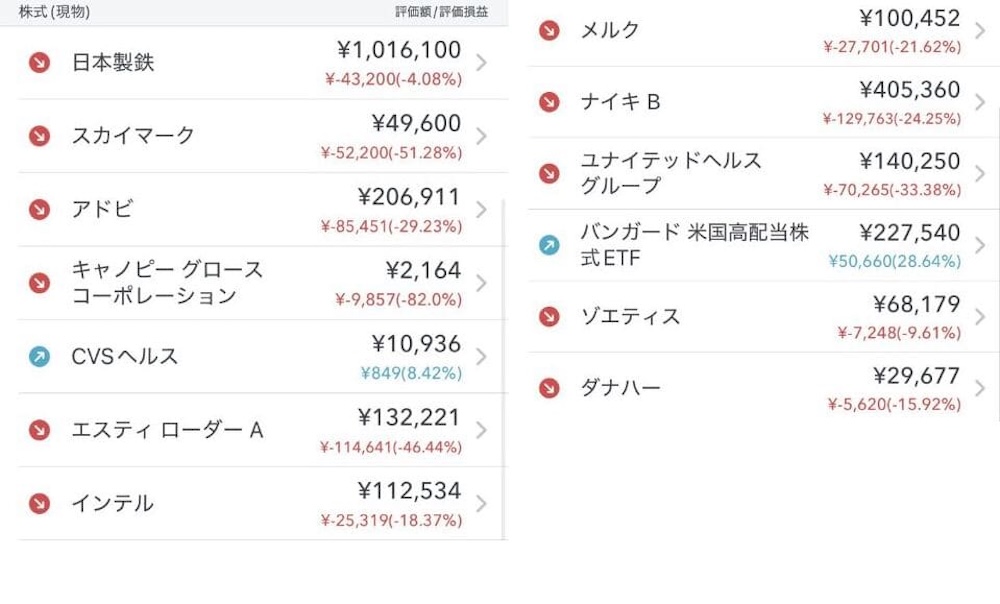Click the red down-arrow icon beside 日本製鉄
Viewport: 1000px width, 604px height.
[x=39, y=63]
